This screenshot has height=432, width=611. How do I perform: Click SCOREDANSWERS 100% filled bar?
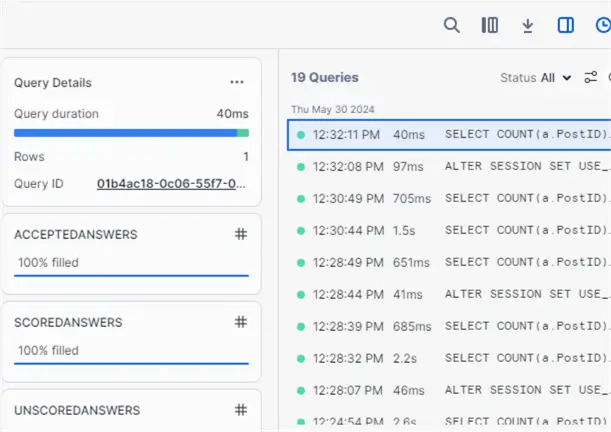pos(131,364)
